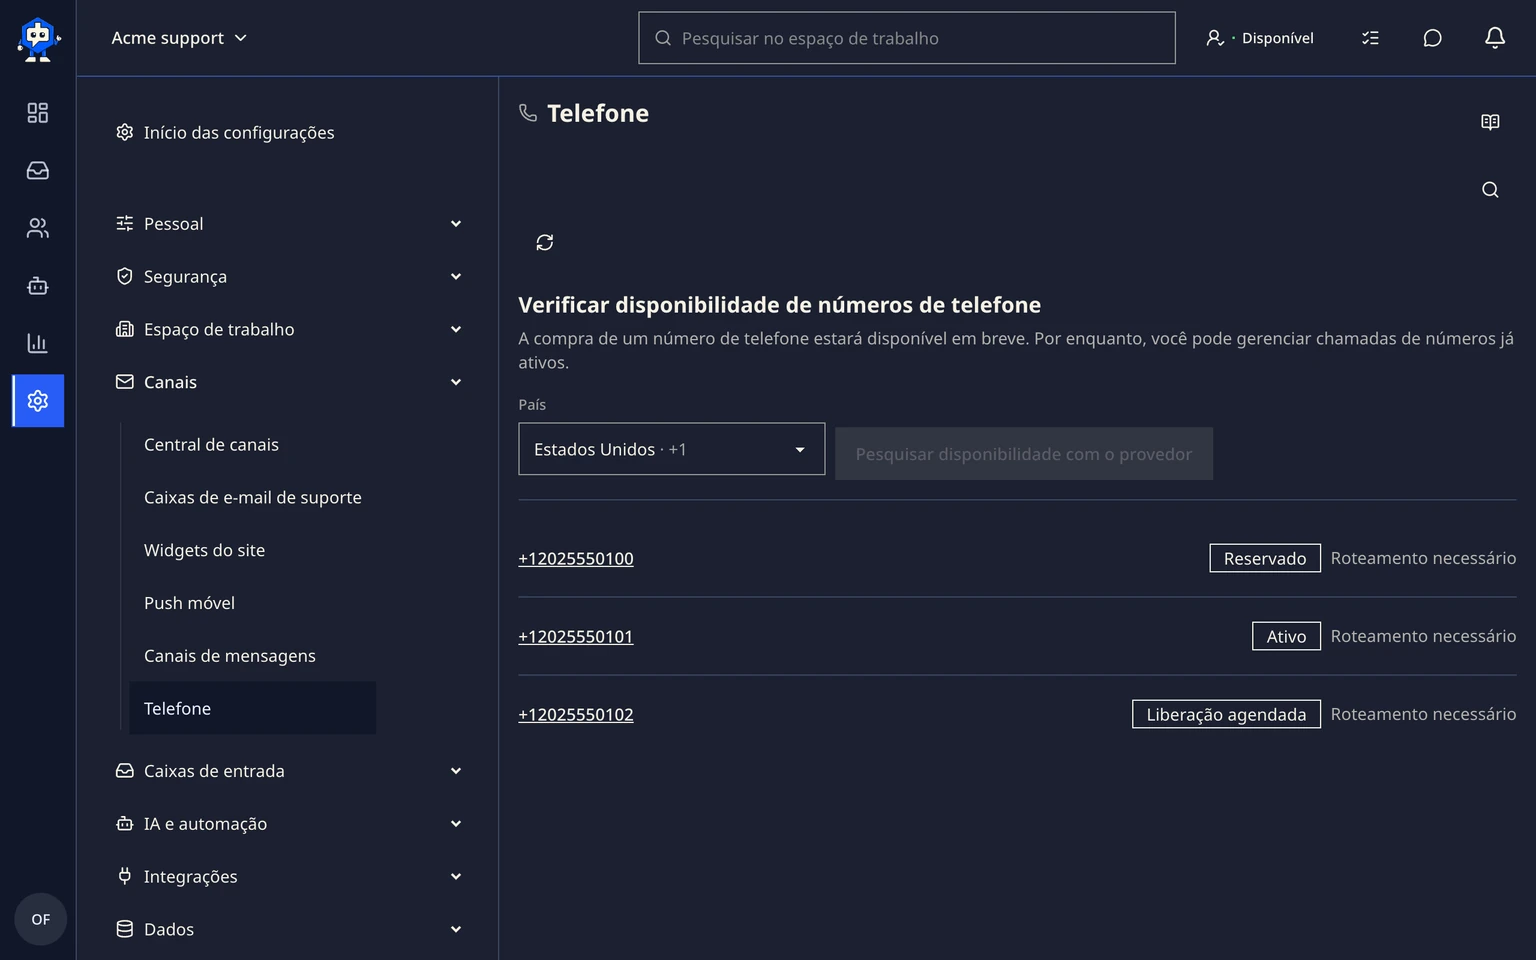Open the notifications bell icon
1536x960 pixels.
click(x=1494, y=38)
